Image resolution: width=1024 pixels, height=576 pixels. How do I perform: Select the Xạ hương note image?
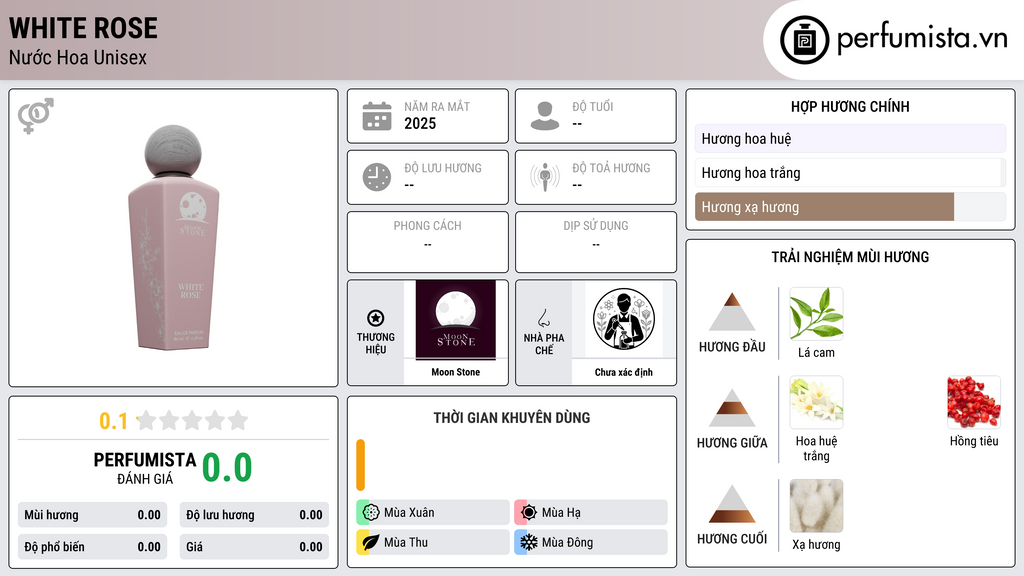816,506
